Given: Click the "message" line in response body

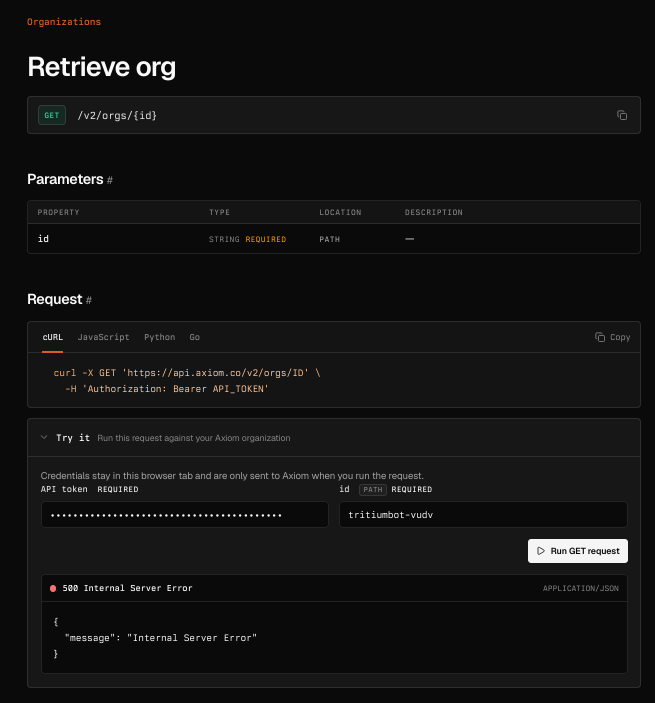Looking at the screenshot, I should [161, 638].
